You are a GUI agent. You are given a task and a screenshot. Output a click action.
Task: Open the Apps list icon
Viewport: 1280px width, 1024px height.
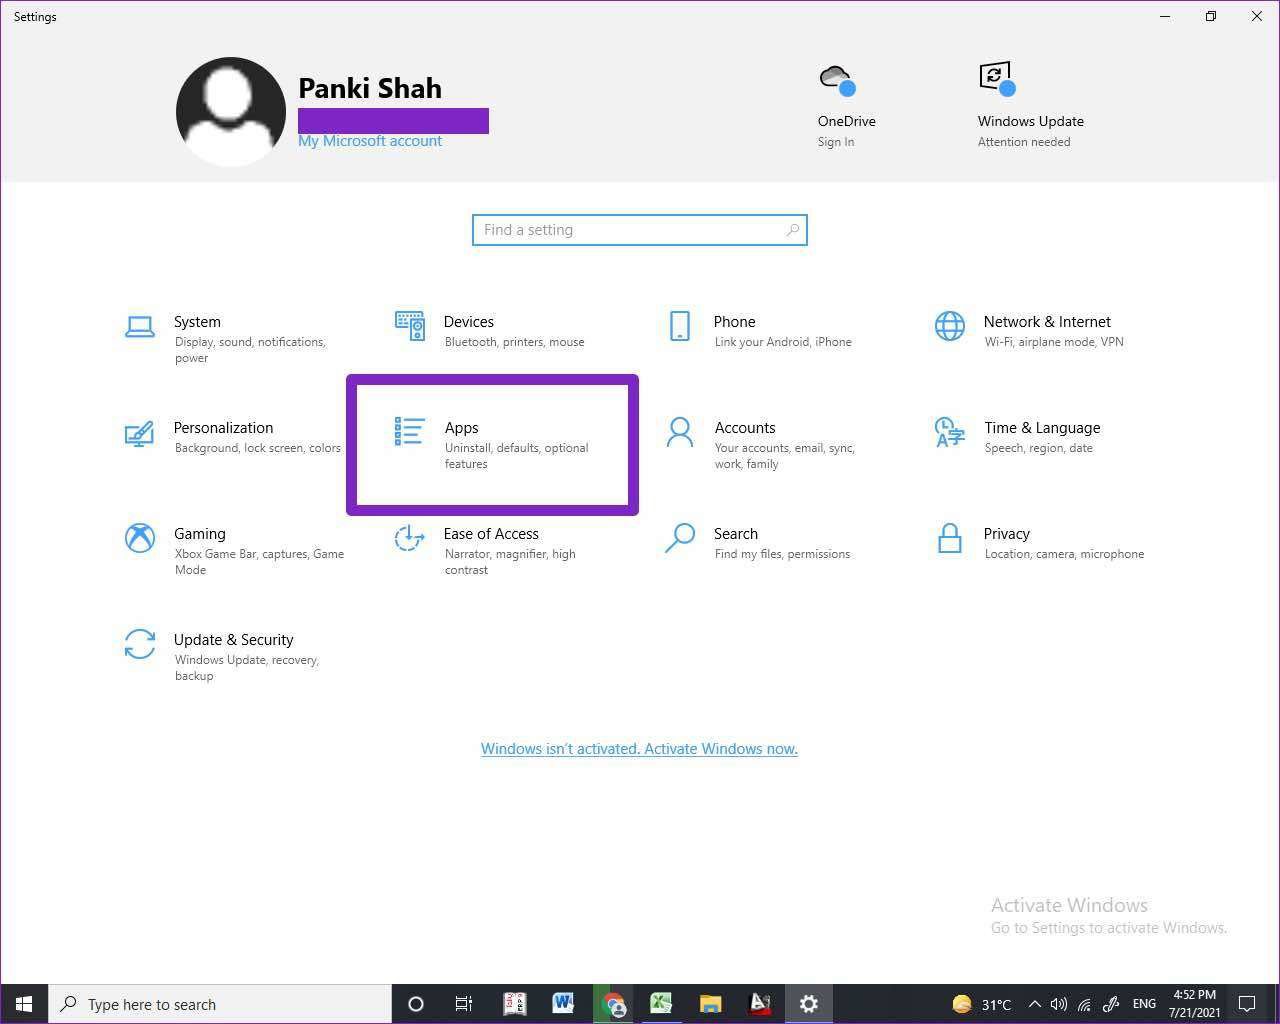coord(409,432)
